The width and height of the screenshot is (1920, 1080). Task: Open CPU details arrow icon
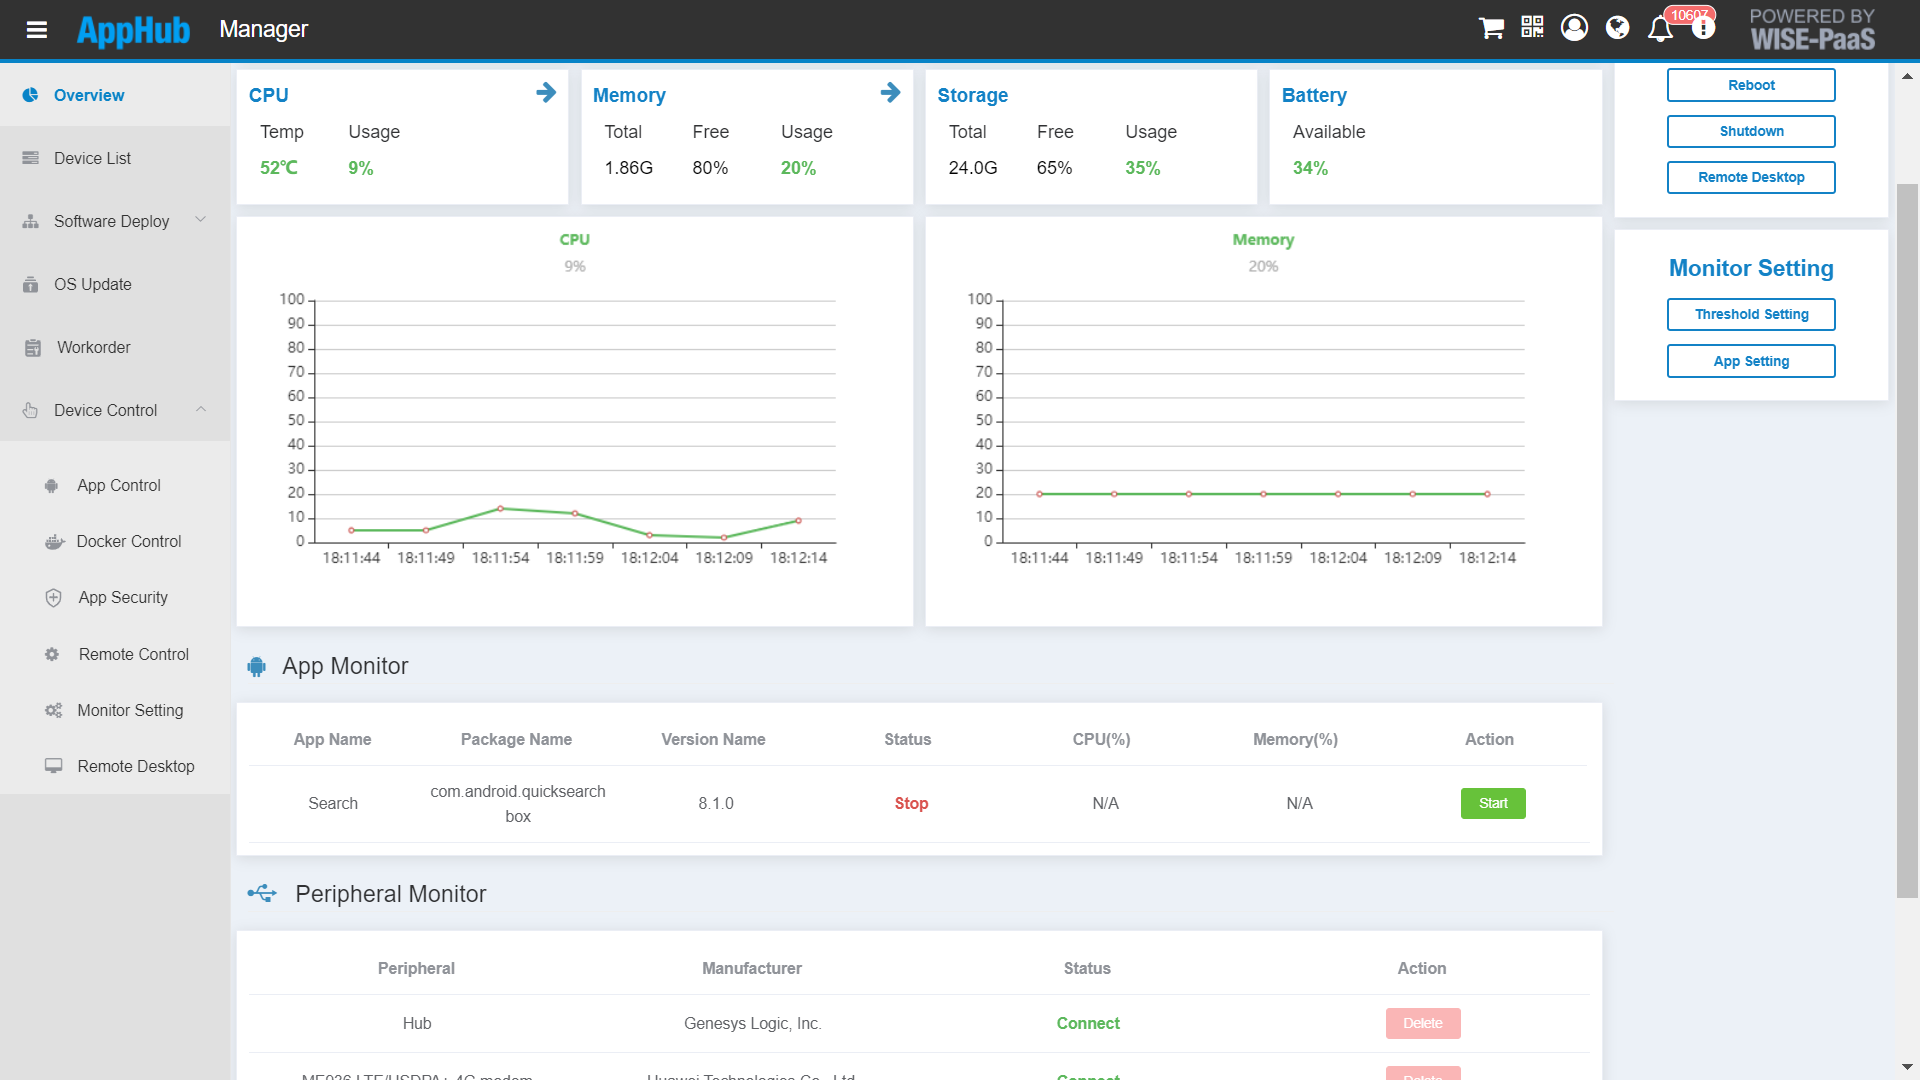click(546, 93)
